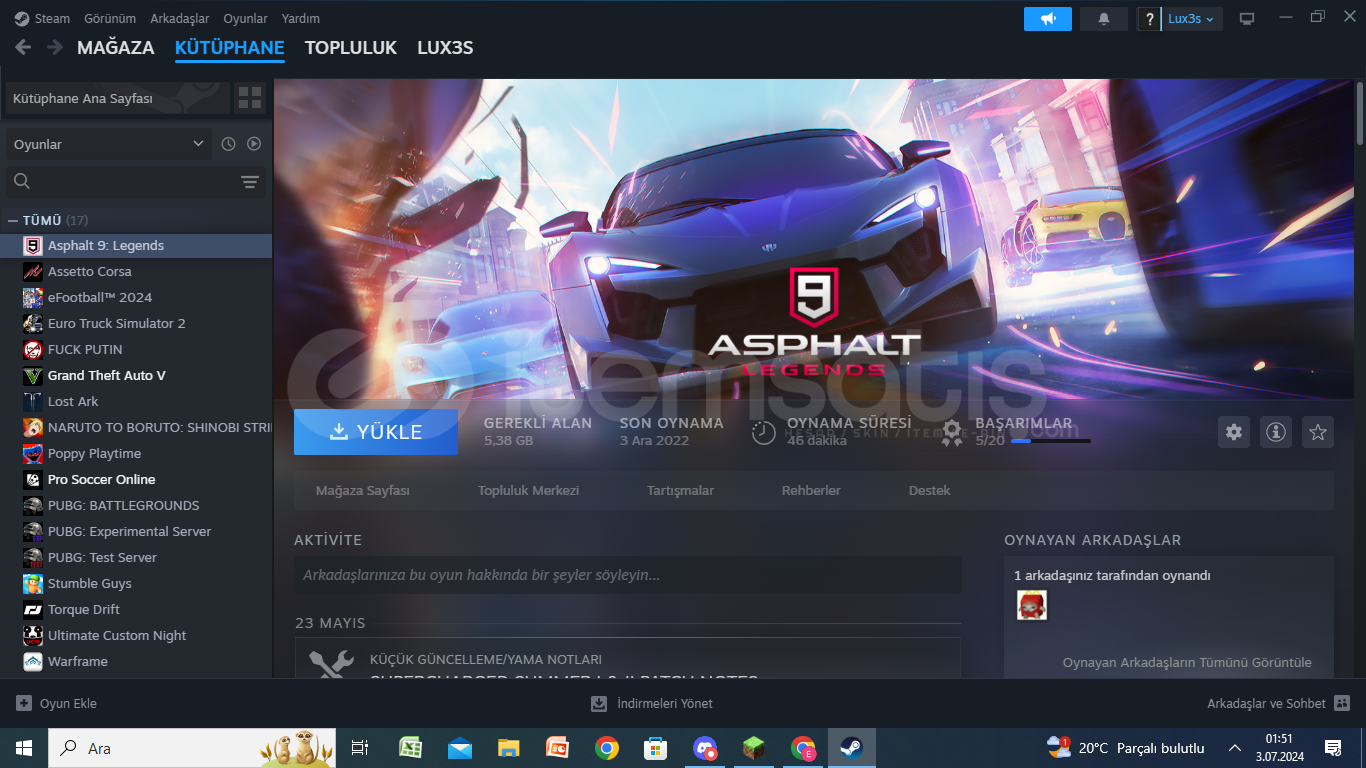
Task: Click the achievements progress bar
Action: click(x=1050, y=441)
